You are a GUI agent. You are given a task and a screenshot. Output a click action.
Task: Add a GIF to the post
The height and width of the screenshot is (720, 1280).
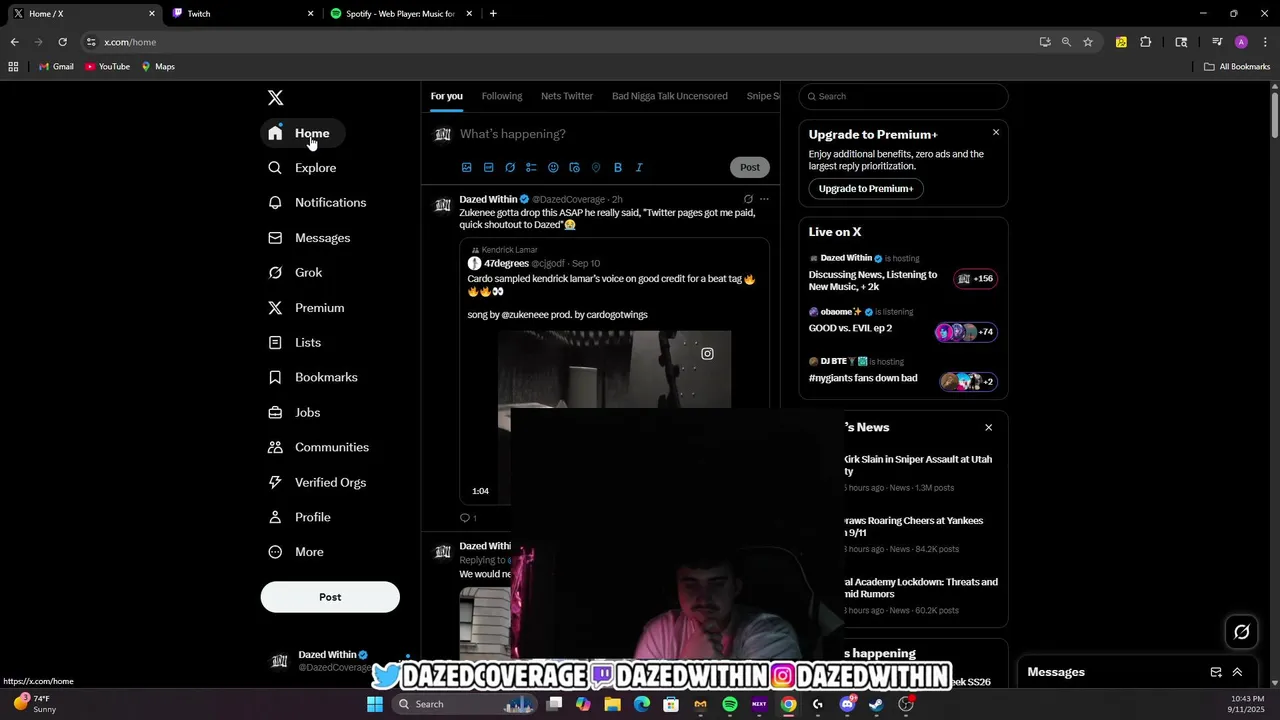(488, 167)
